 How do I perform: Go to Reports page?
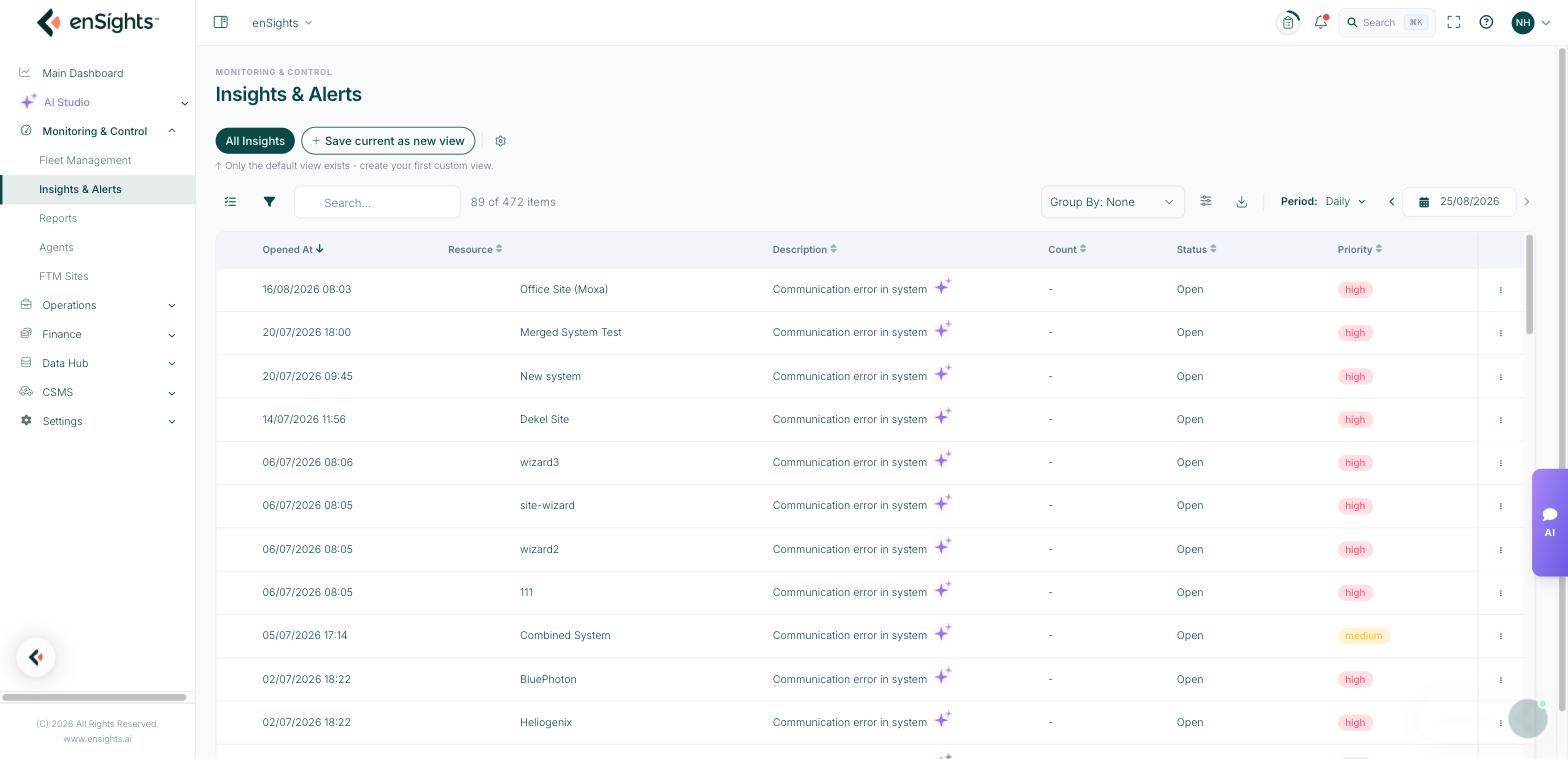pyautogui.click(x=58, y=218)
